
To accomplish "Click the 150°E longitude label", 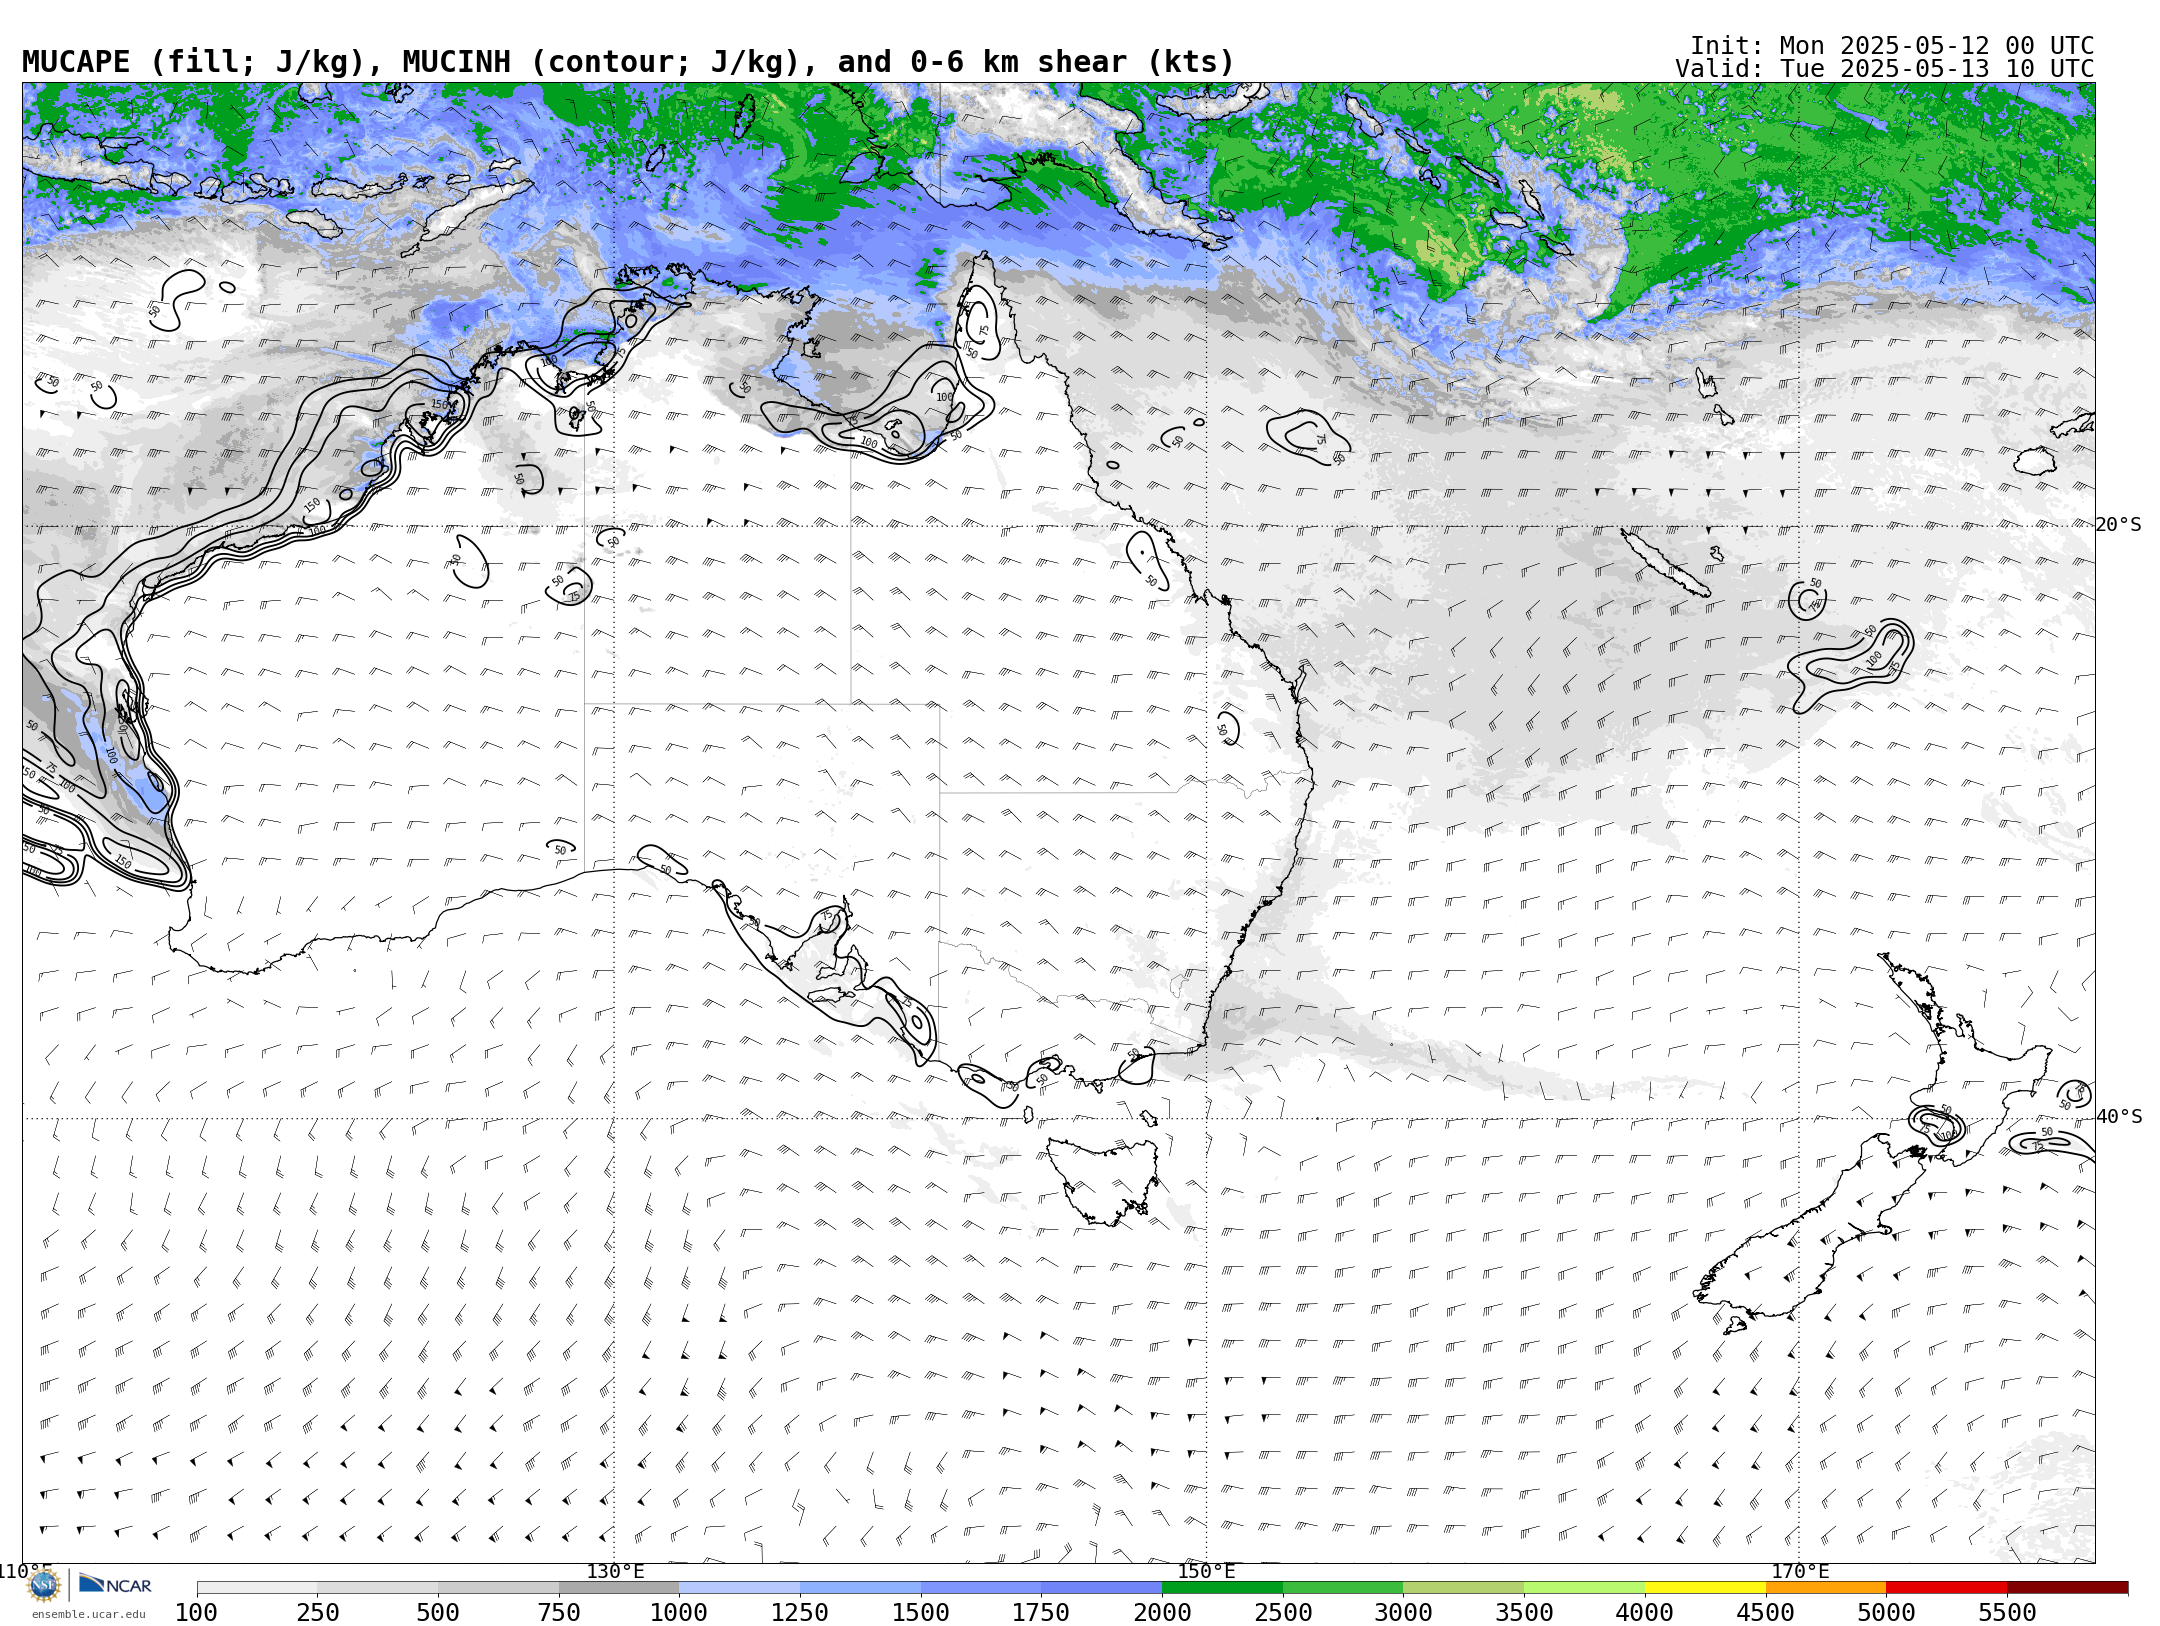I will 1206,1571.
